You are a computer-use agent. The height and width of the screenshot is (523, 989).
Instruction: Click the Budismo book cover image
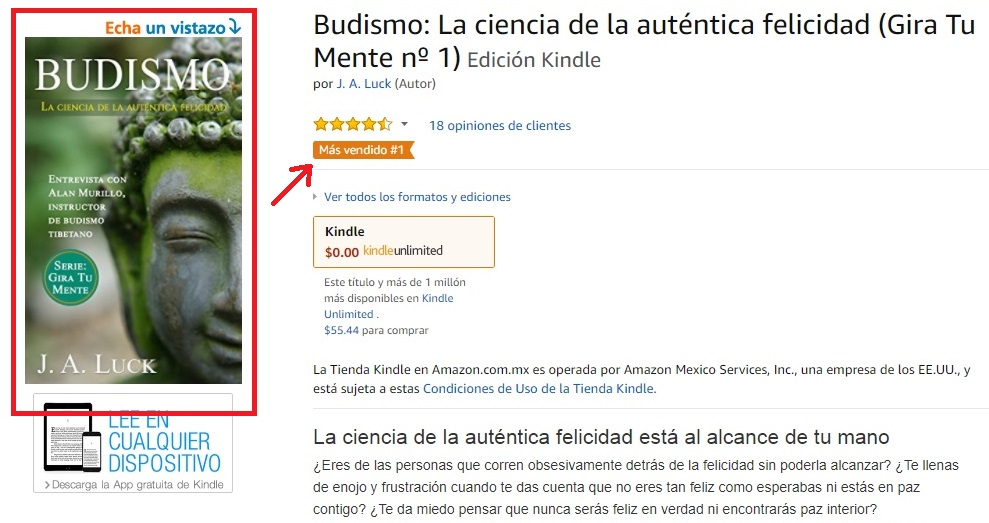133,210
